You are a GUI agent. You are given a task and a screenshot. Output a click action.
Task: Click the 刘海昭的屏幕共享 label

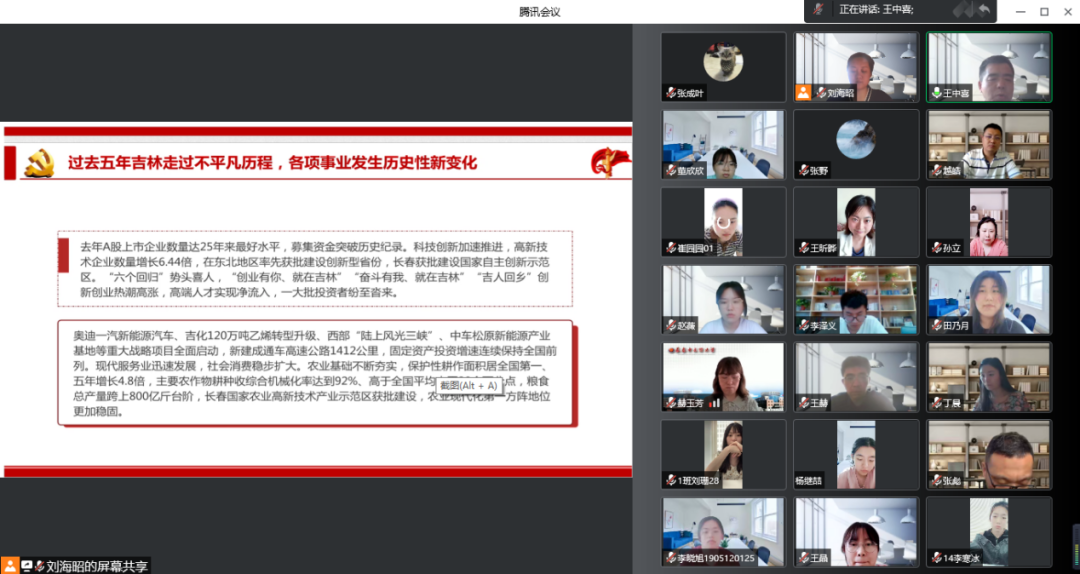tap(98, 565)
